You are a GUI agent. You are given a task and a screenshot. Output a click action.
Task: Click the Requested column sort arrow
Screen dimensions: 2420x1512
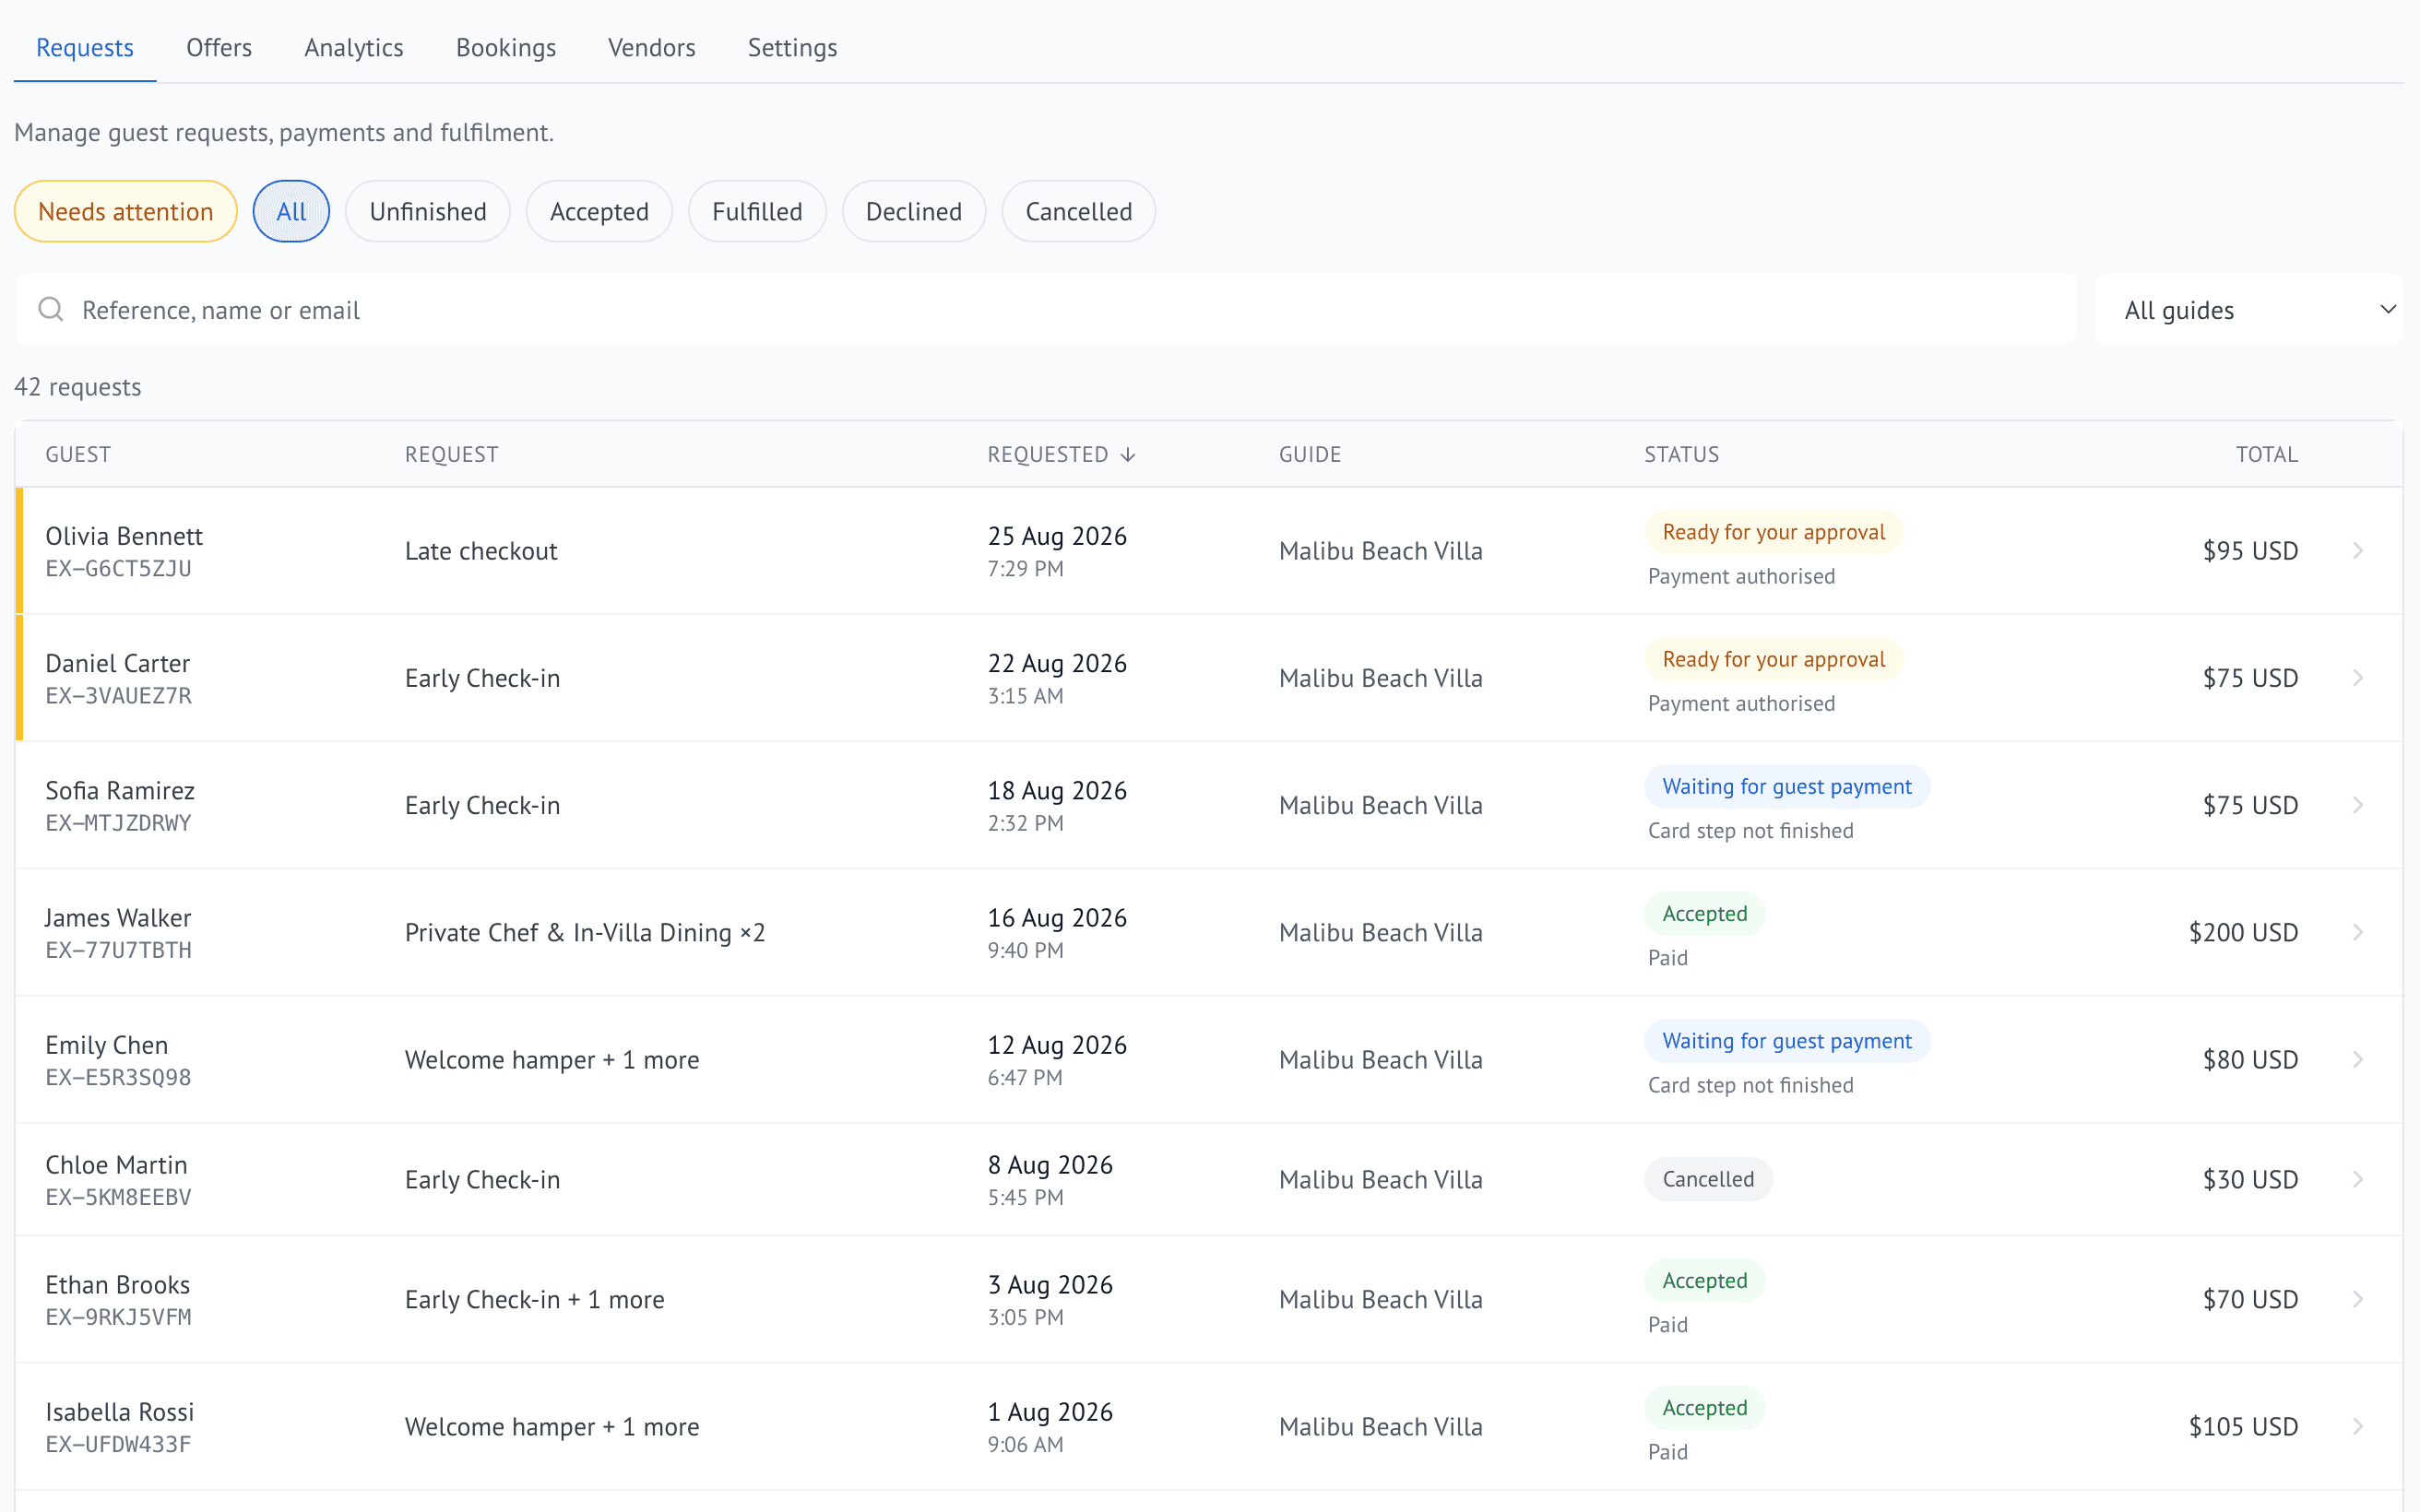pos(1128,455)
